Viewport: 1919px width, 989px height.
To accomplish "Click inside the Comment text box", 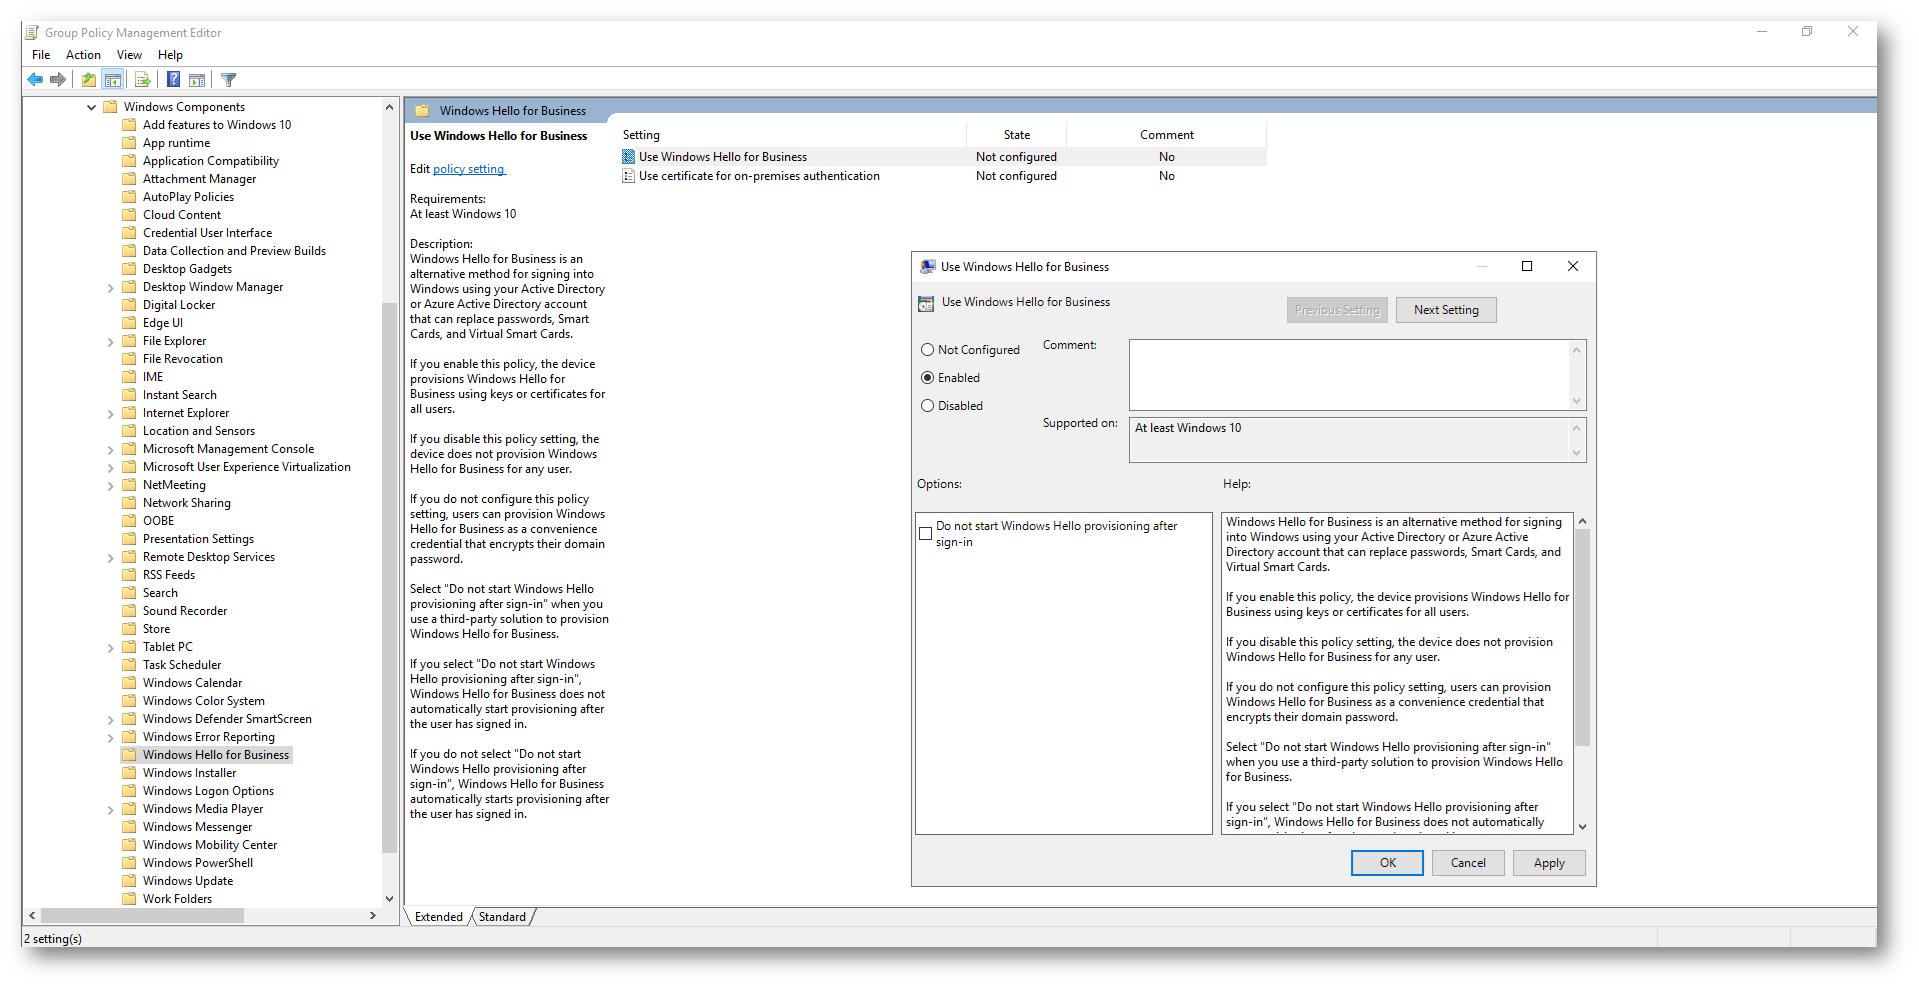I will [x=1349, y=375].
